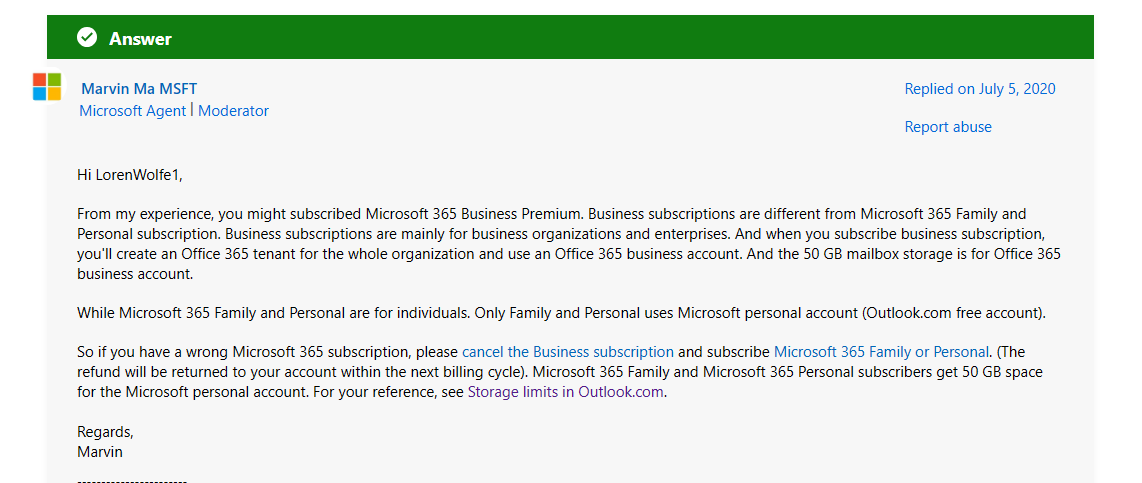Click the paragraph starting From my experience
The height and width of the screenshot is (483, 1142).
(569, 244)
